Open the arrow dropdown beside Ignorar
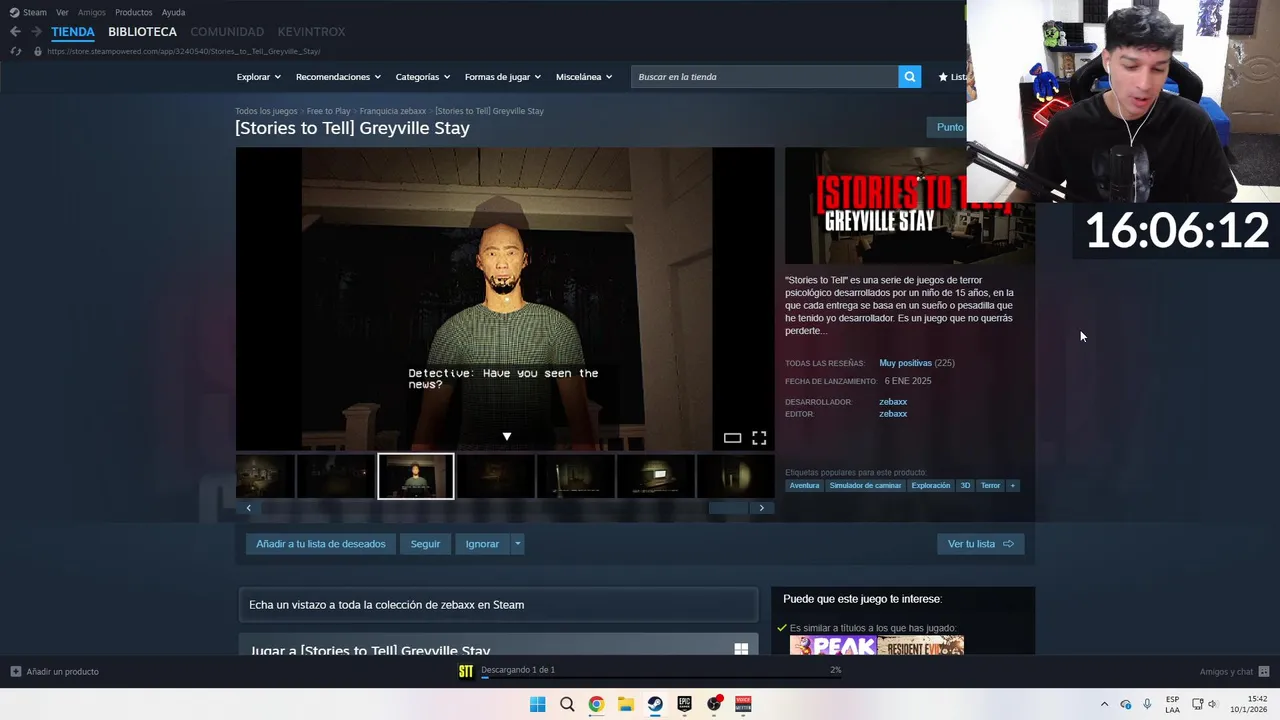The image size is (1280, 720). pos(517,544)
